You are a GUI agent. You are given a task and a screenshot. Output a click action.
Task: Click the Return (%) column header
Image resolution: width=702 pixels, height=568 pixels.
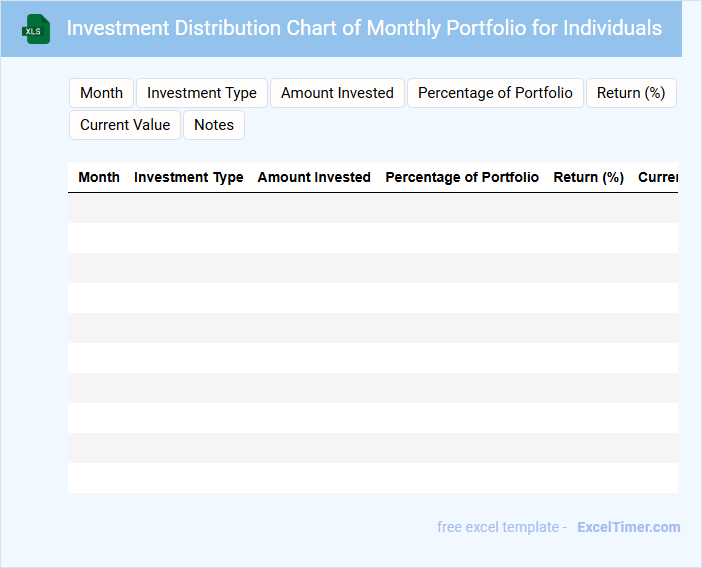tap(588, 177)
